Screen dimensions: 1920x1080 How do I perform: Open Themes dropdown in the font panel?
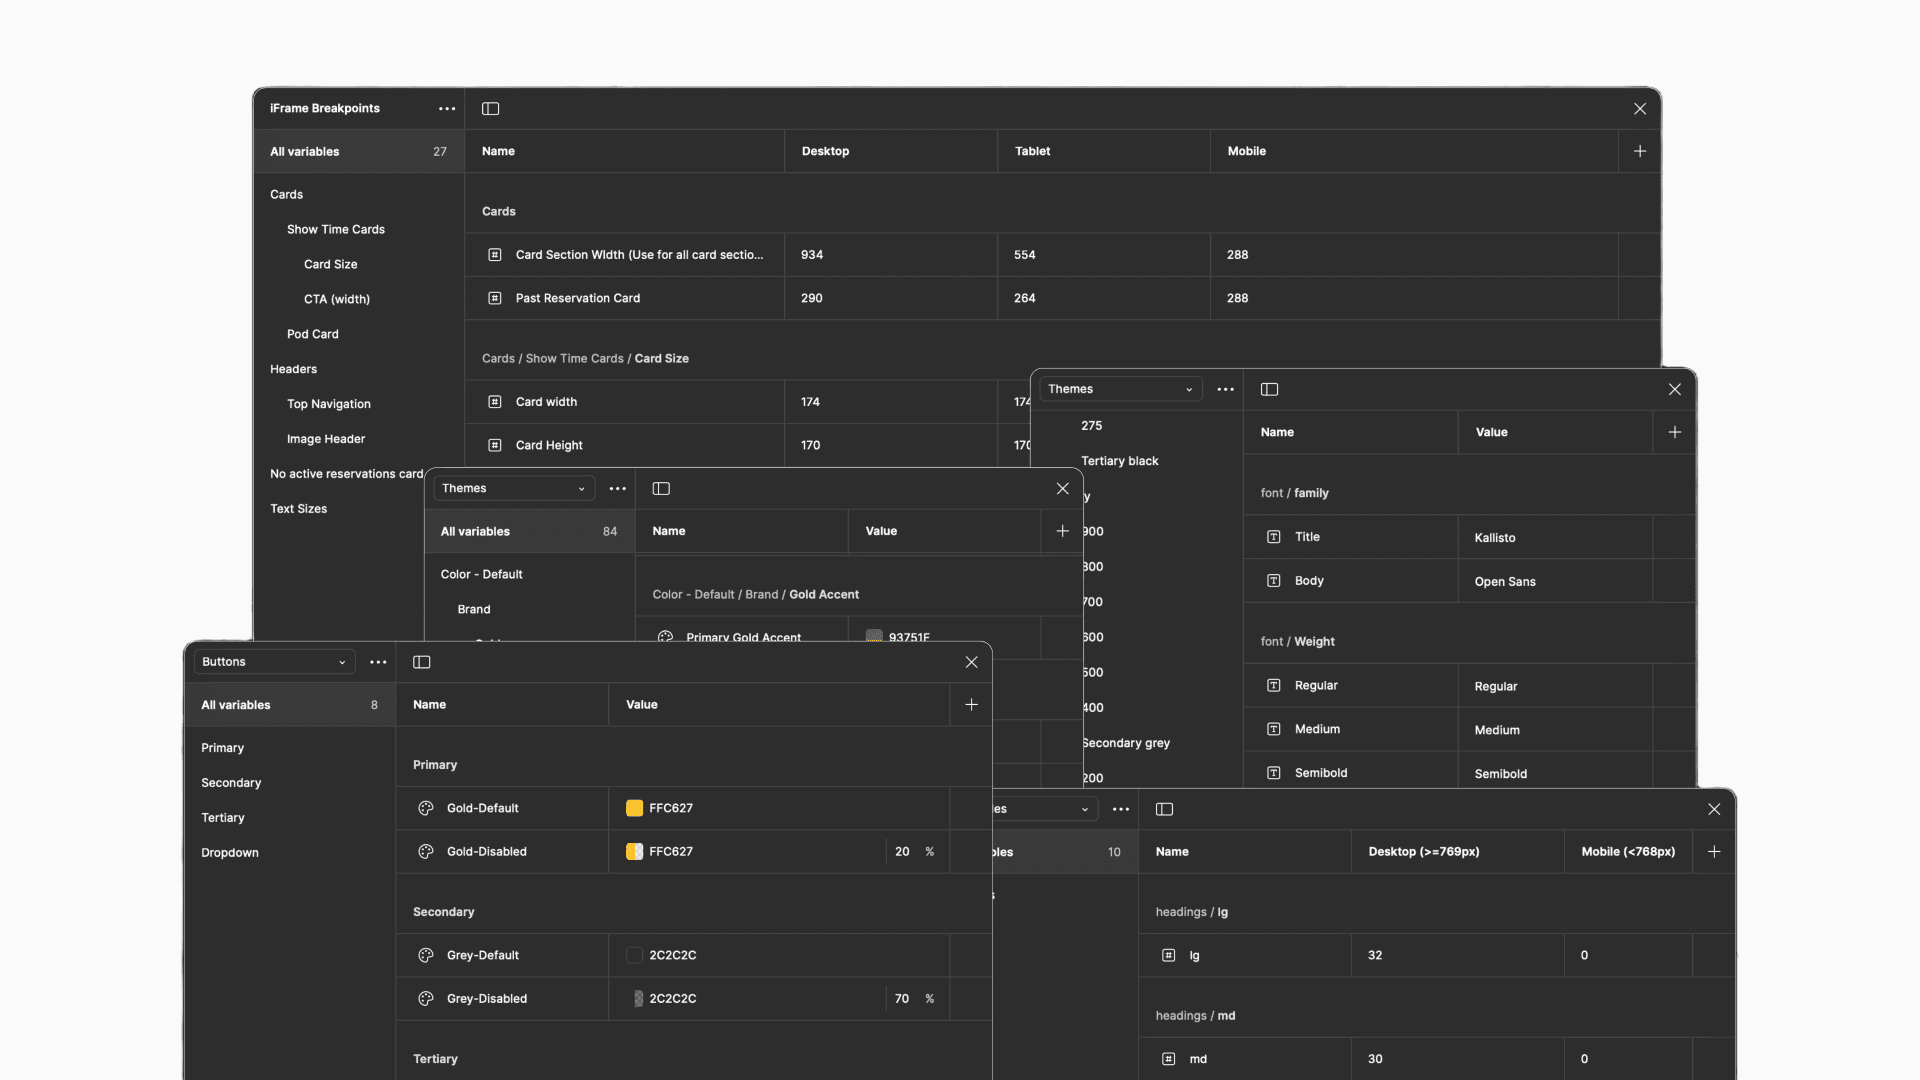(1120, 389)
